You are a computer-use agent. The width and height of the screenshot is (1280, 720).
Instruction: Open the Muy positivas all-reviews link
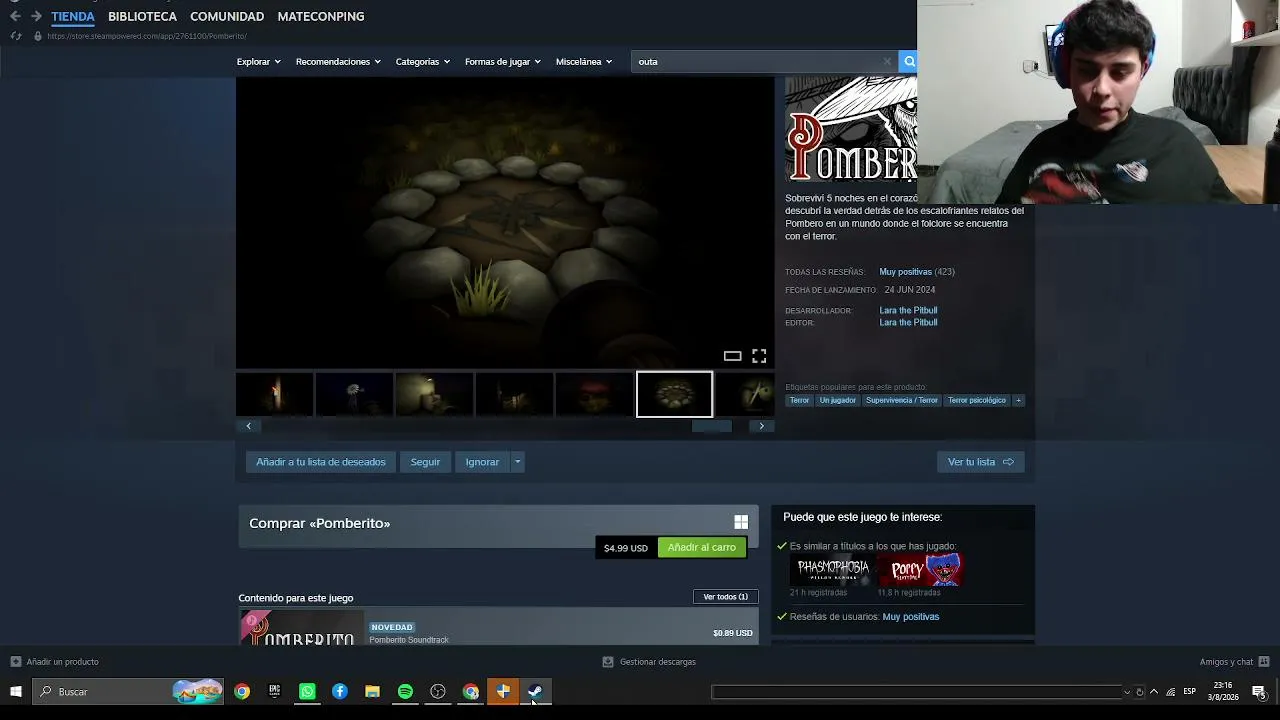[x=906, y=272]
